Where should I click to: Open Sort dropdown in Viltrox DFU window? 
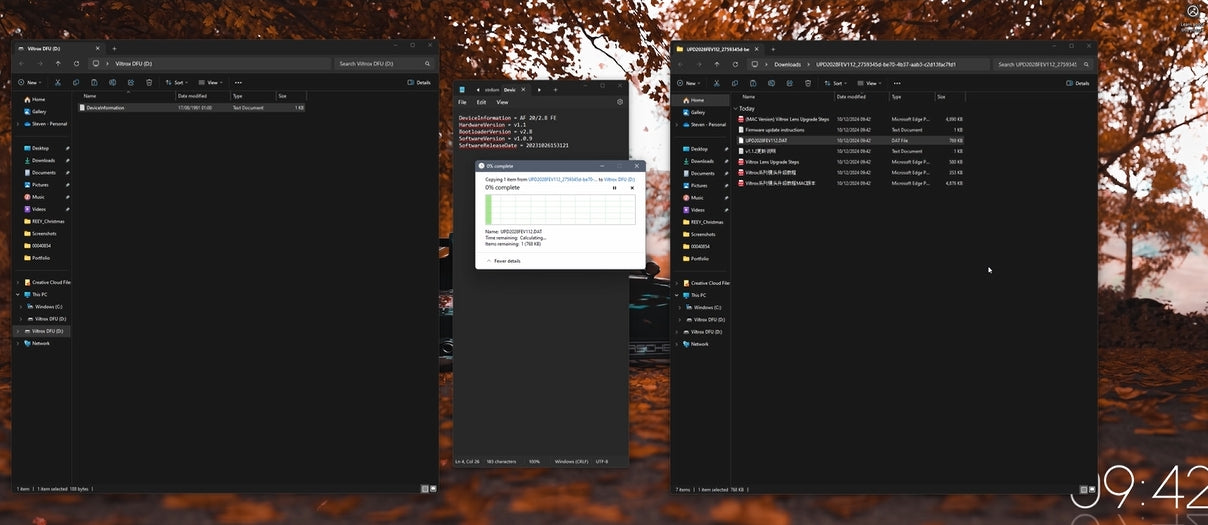coord(177,82)
